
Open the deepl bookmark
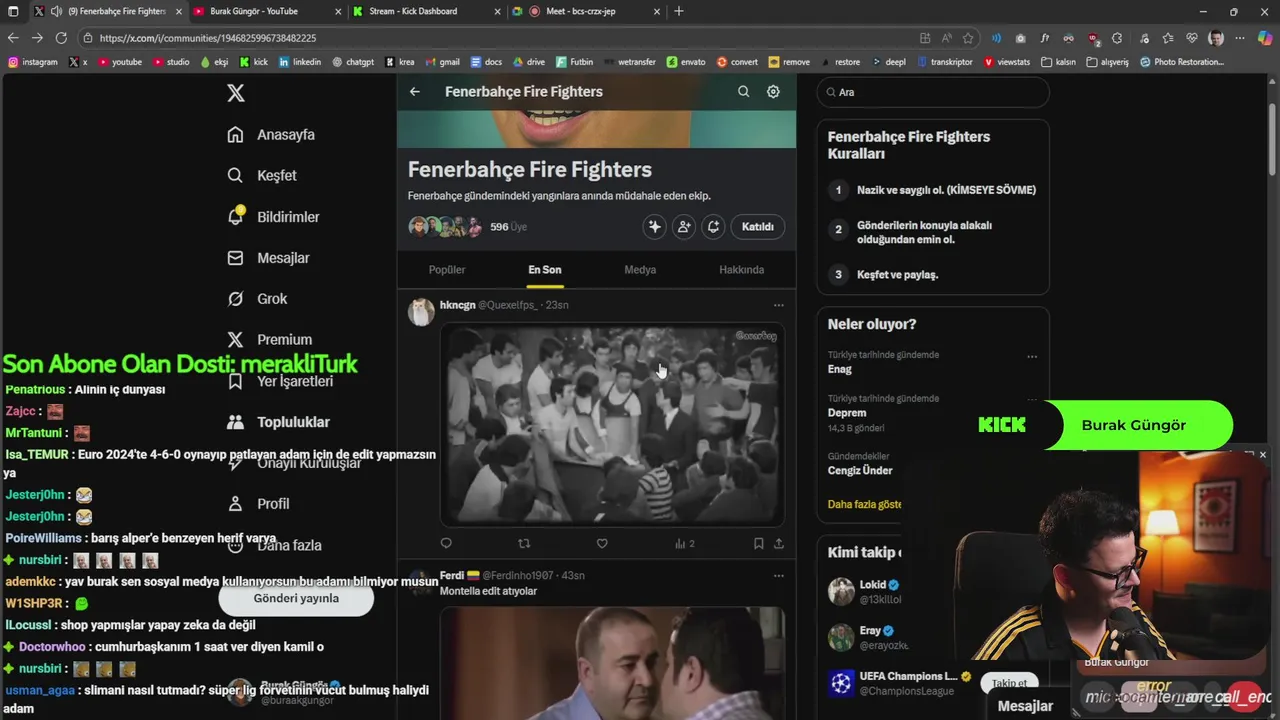coord(888,62)
